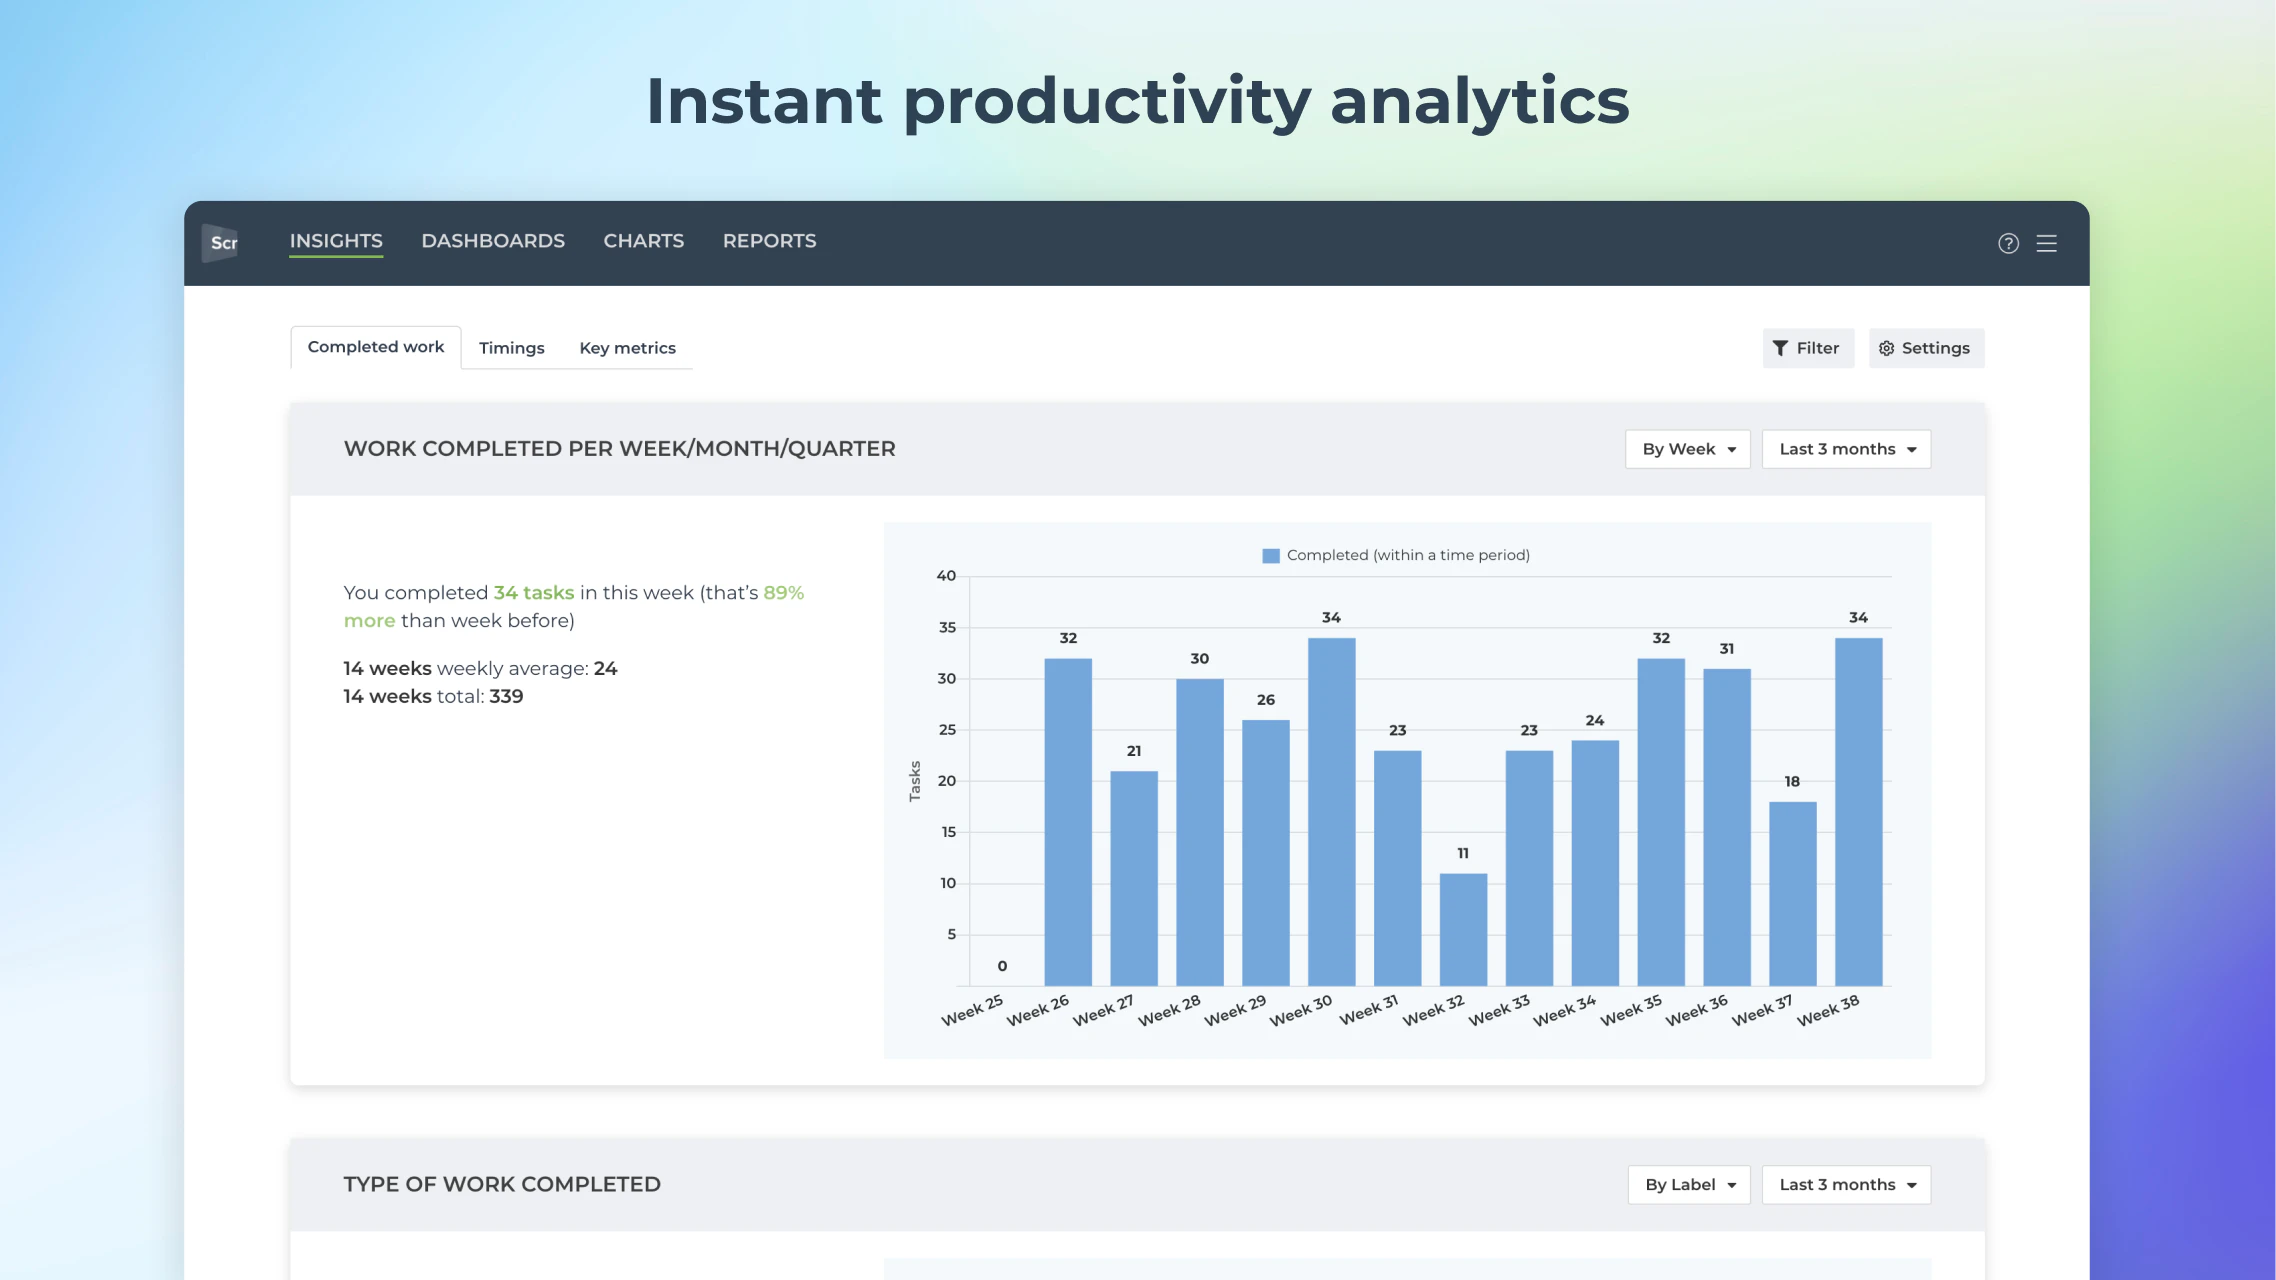This screenshot has width=2276, height=1280.
Task: Select the Completed work tab
Action: click(375, 347)
